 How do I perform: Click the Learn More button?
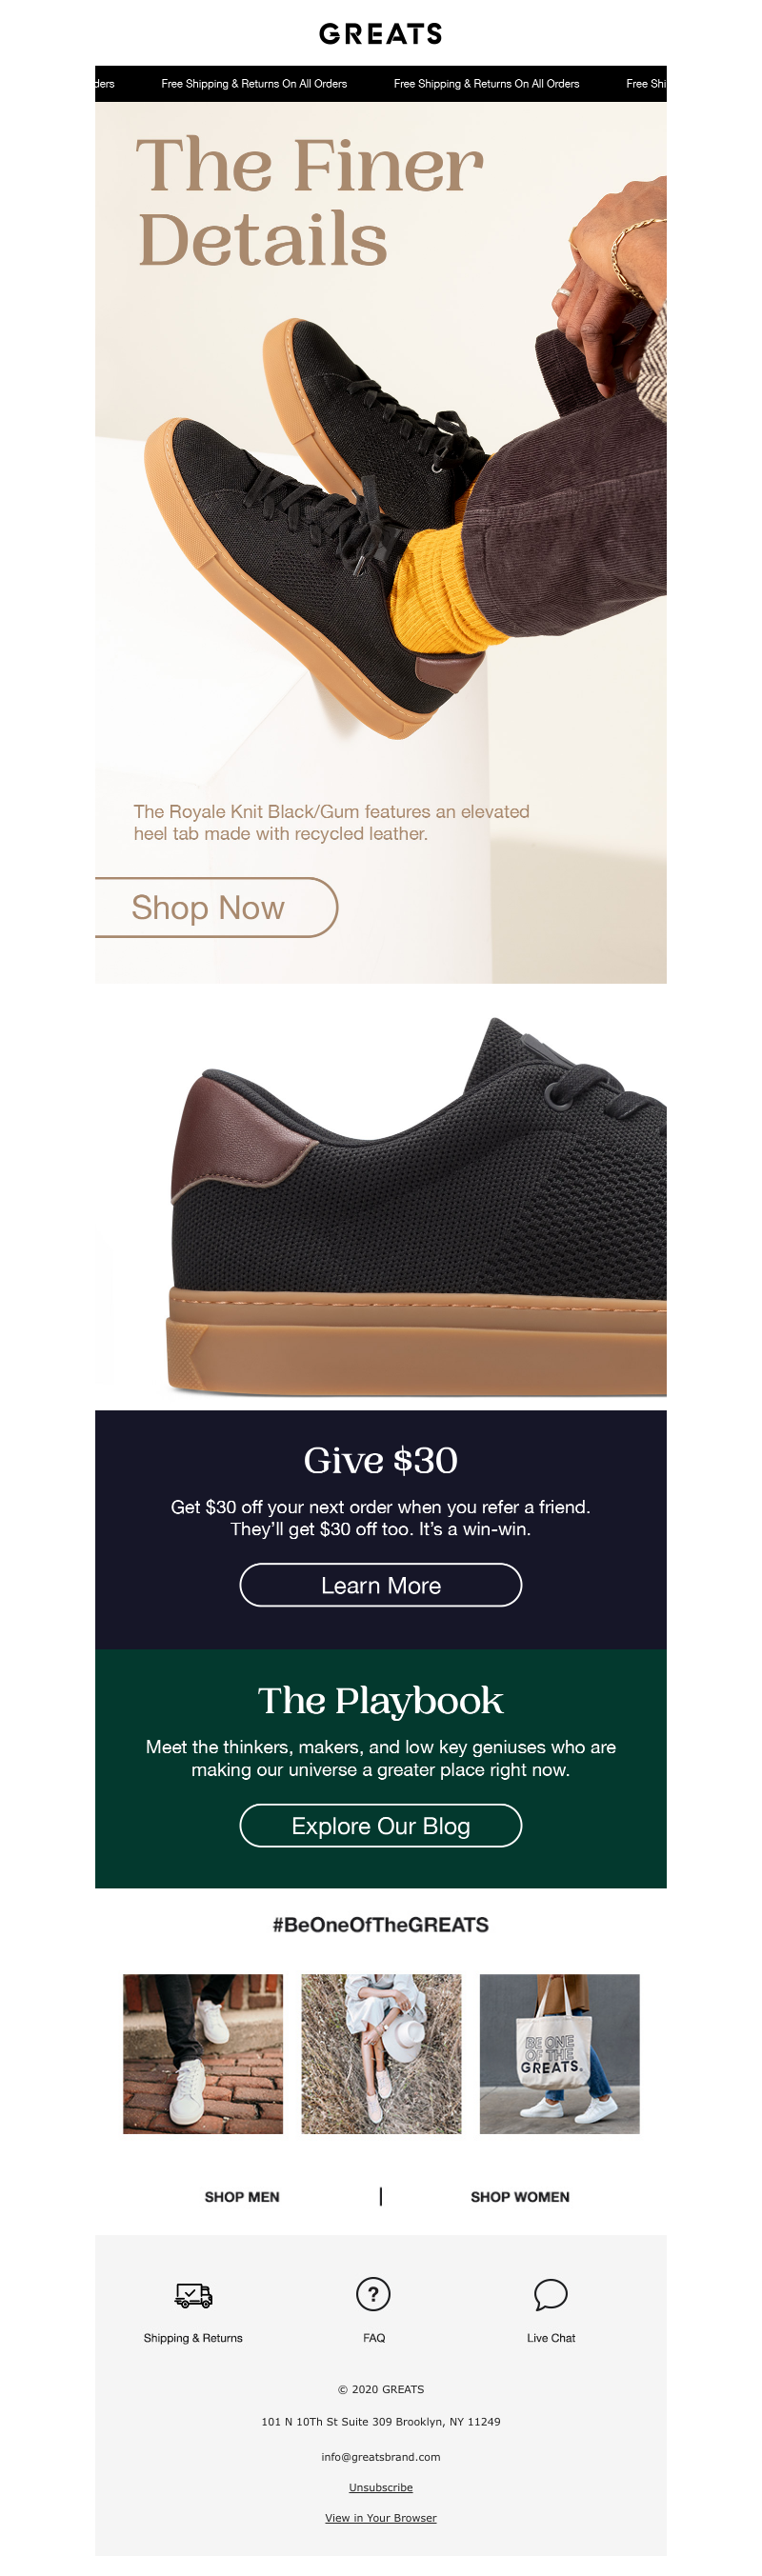tap(380, 1585)
